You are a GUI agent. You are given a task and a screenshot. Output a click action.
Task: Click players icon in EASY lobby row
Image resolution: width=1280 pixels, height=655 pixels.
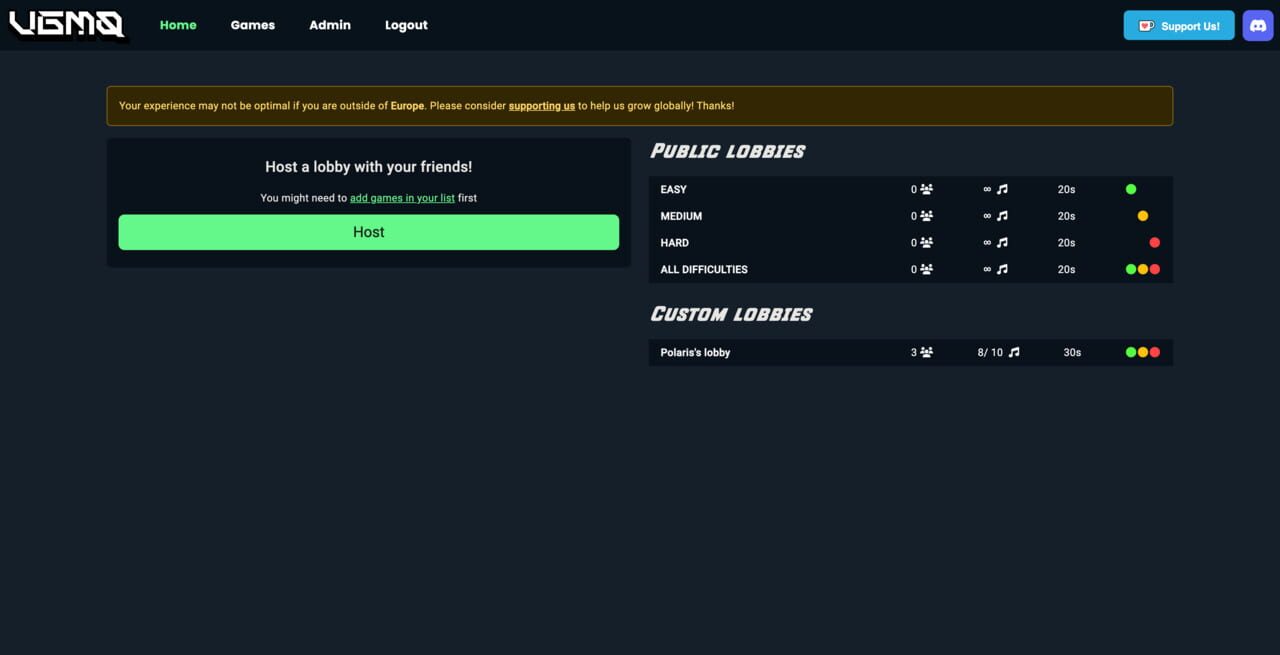926,189
